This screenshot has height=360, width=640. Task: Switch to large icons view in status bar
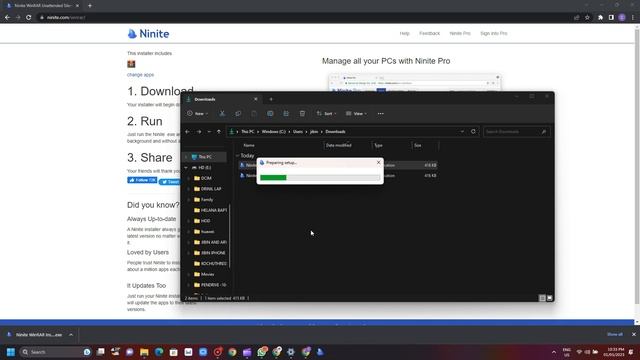coord(549,298)
